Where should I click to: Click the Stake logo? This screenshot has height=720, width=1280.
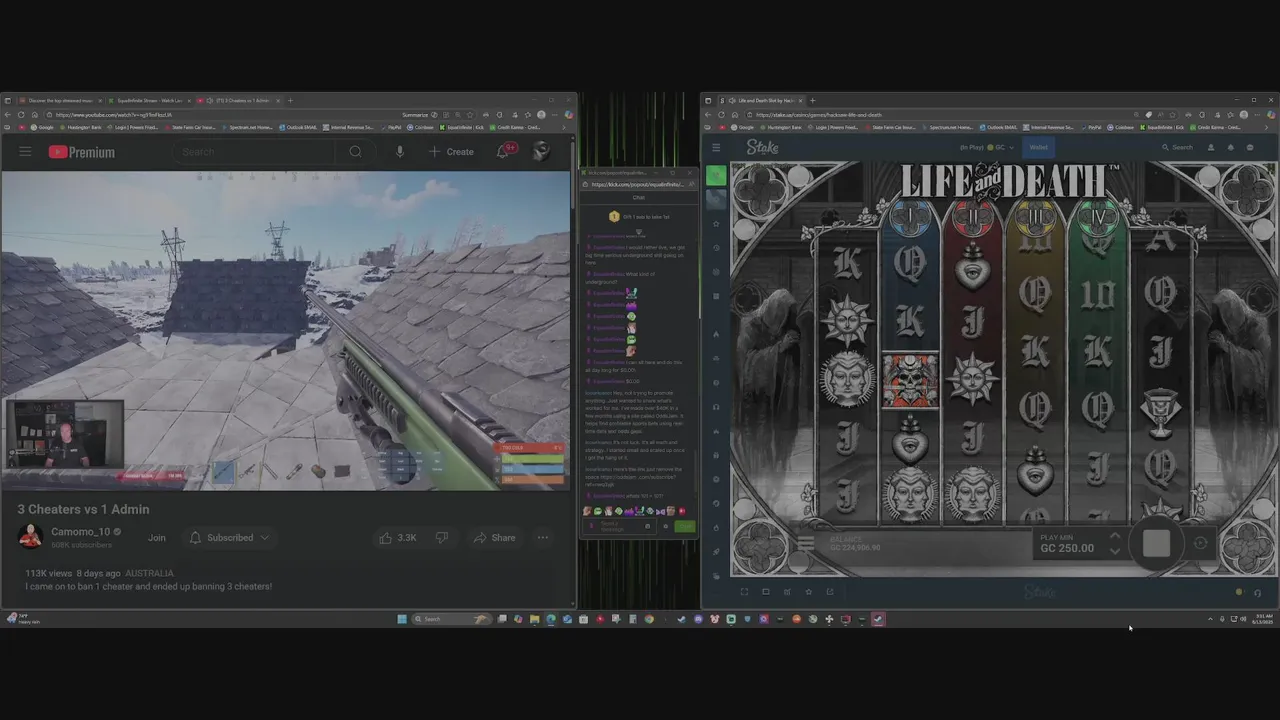[762, 147]
